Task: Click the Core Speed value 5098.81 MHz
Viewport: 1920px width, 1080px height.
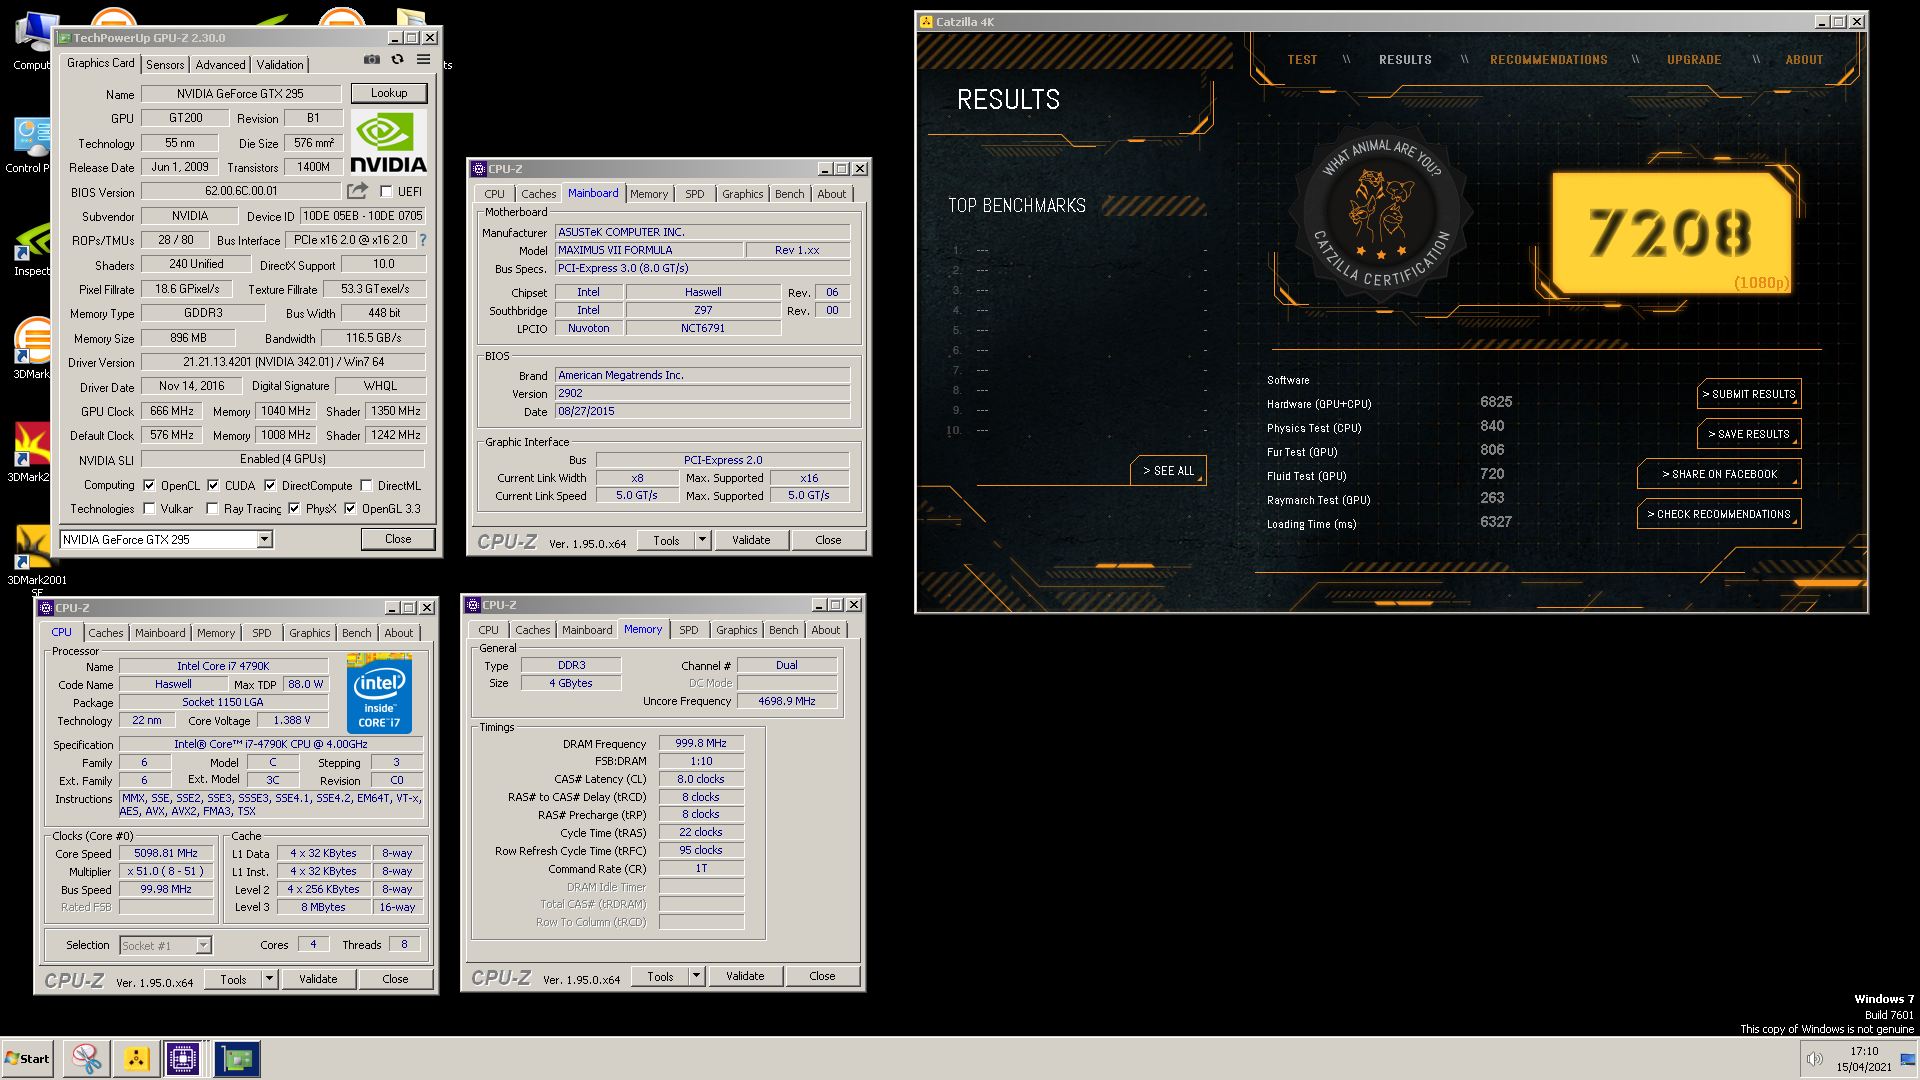Action: (166, 854)
